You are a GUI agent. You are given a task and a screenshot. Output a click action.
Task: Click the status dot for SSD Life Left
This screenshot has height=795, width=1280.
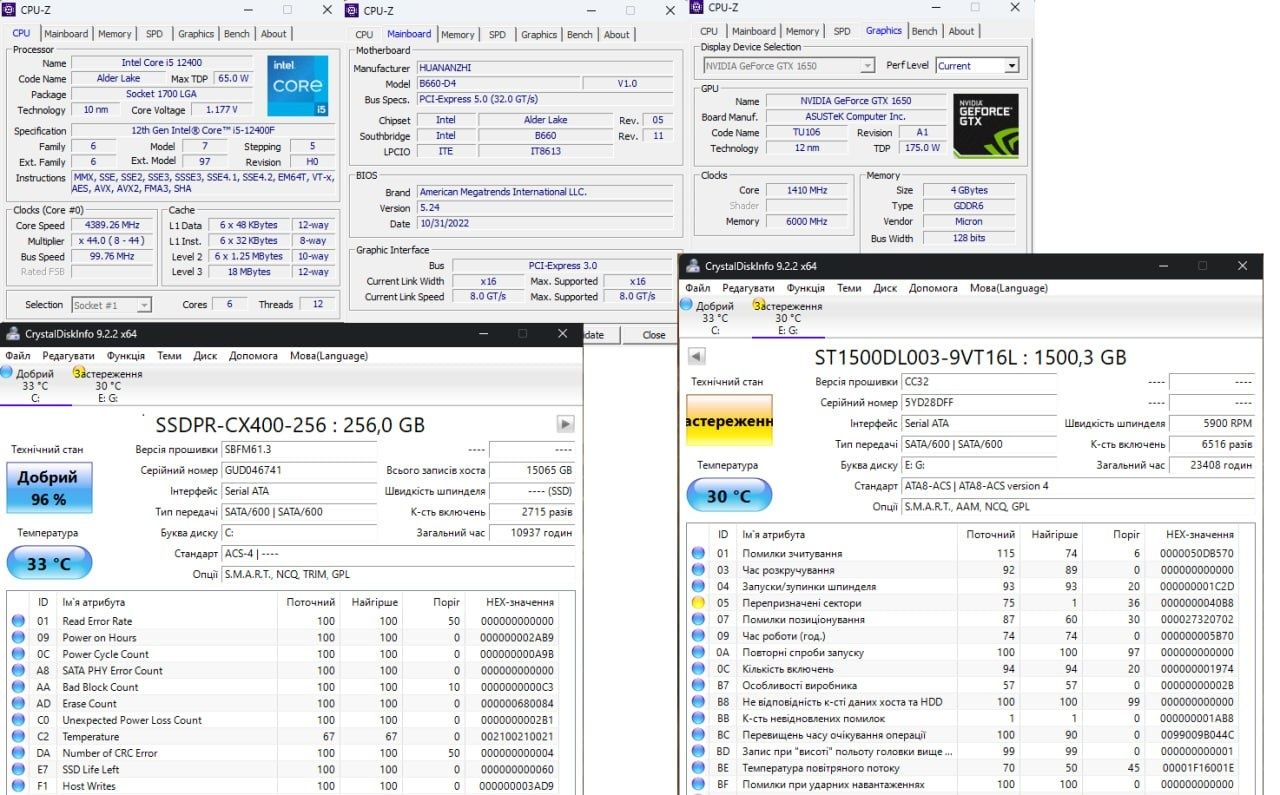[18, 769]
